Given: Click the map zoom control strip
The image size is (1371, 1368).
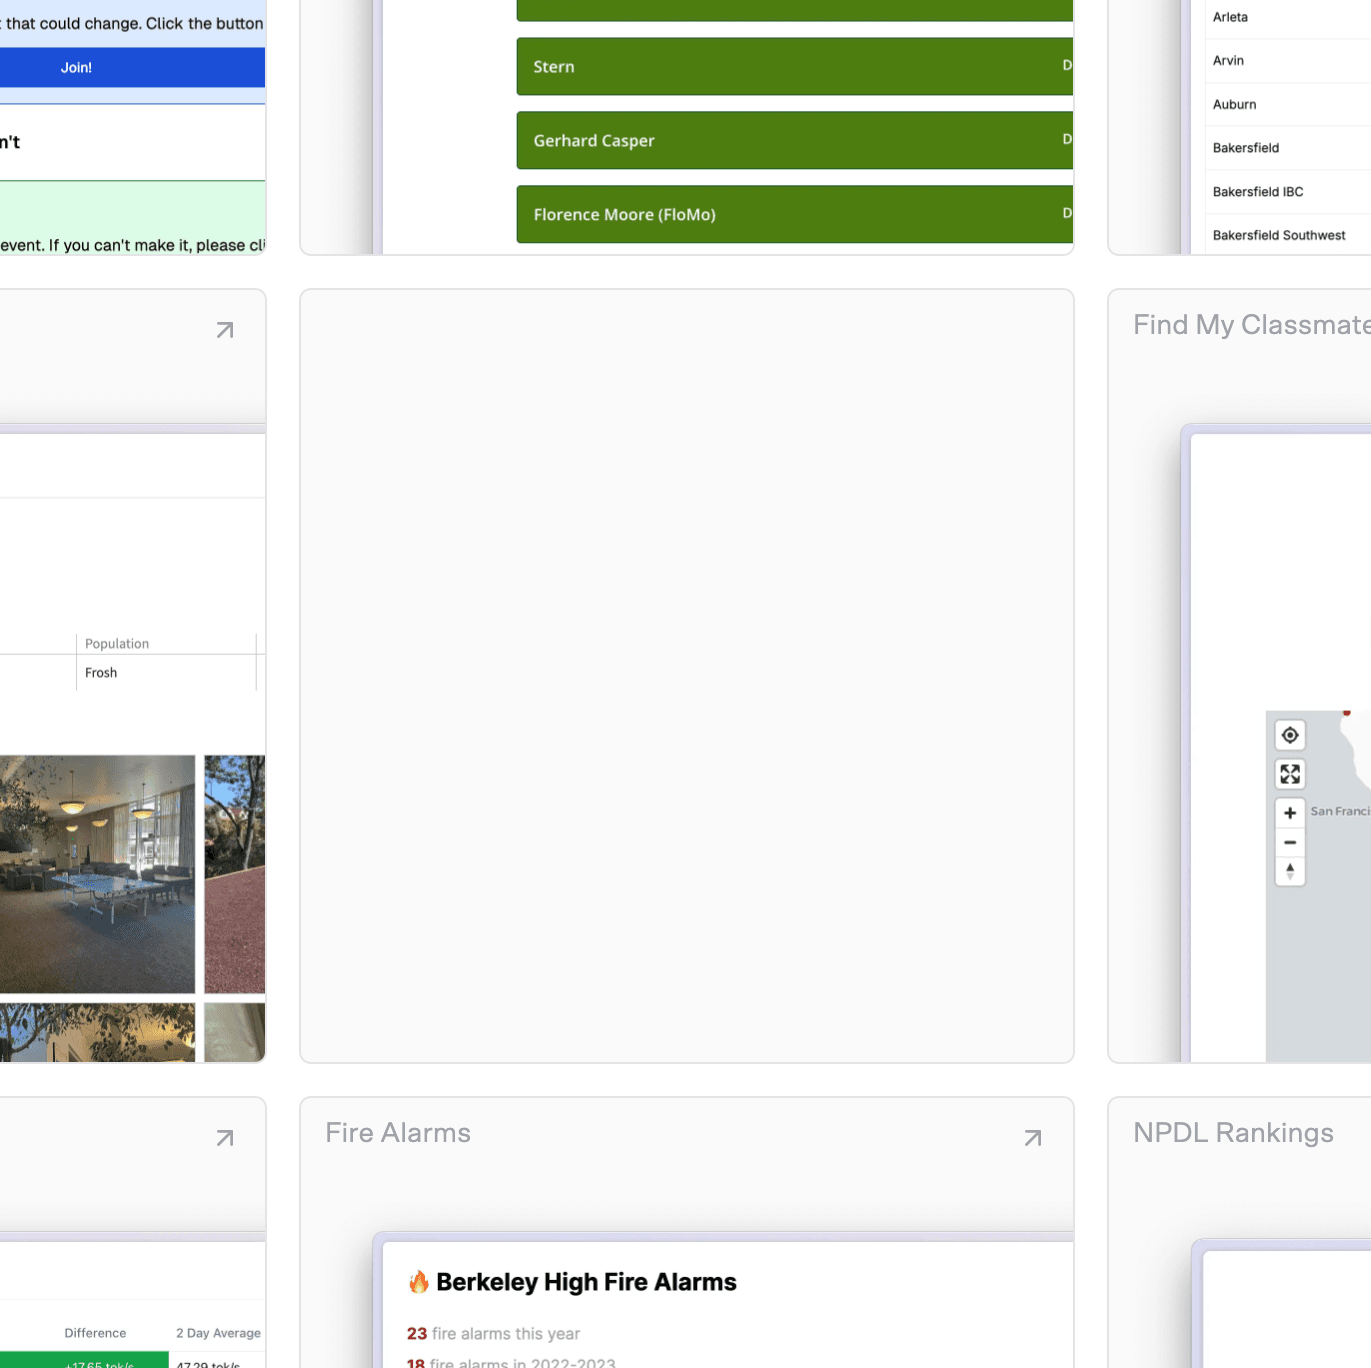Looking at the screenshot, I should point(1289,841).
